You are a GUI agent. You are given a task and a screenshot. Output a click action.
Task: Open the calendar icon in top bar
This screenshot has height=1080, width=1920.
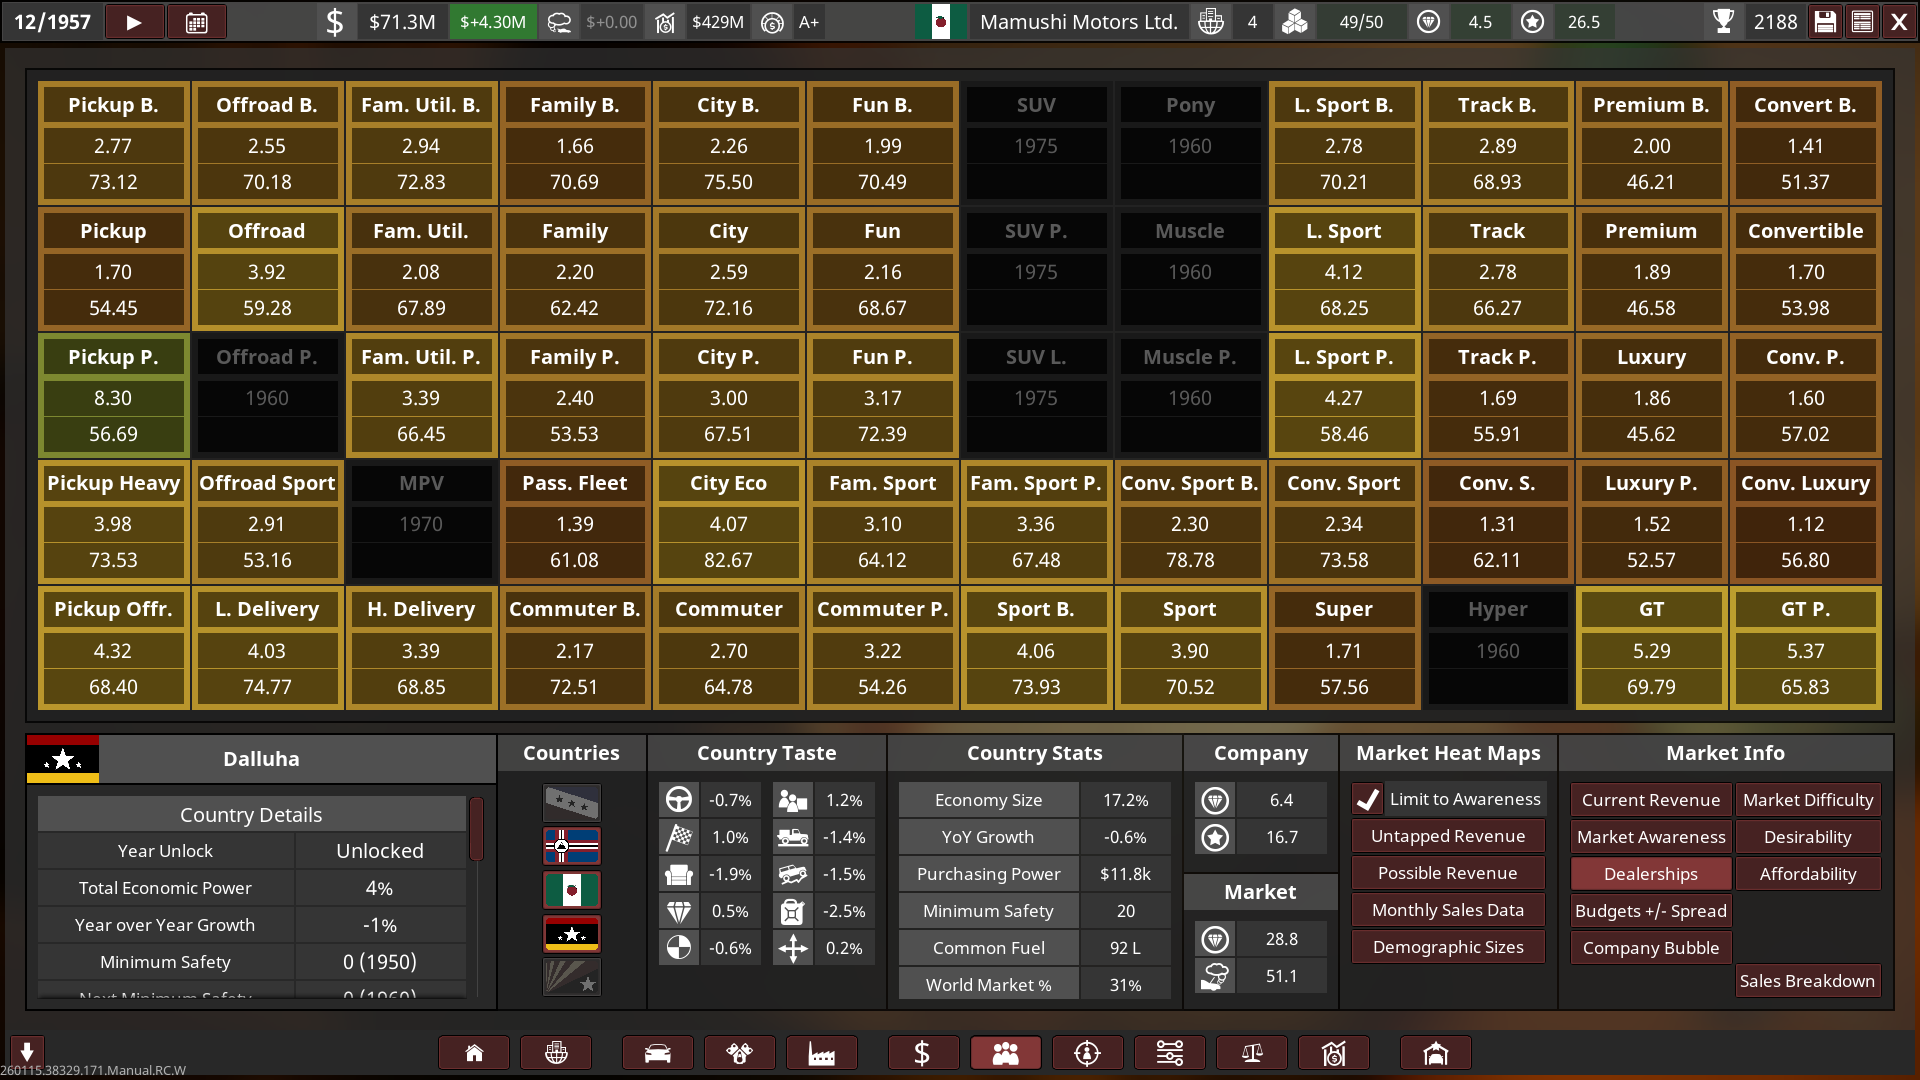pos(197,22)
